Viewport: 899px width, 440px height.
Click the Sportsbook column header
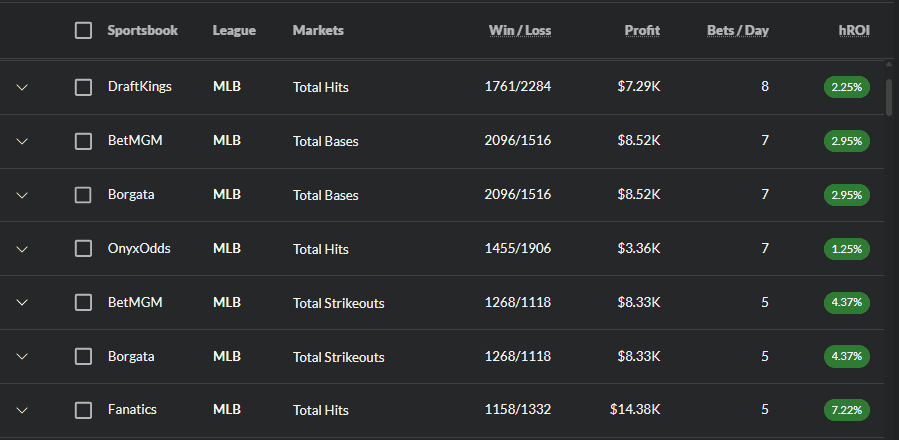143,30
